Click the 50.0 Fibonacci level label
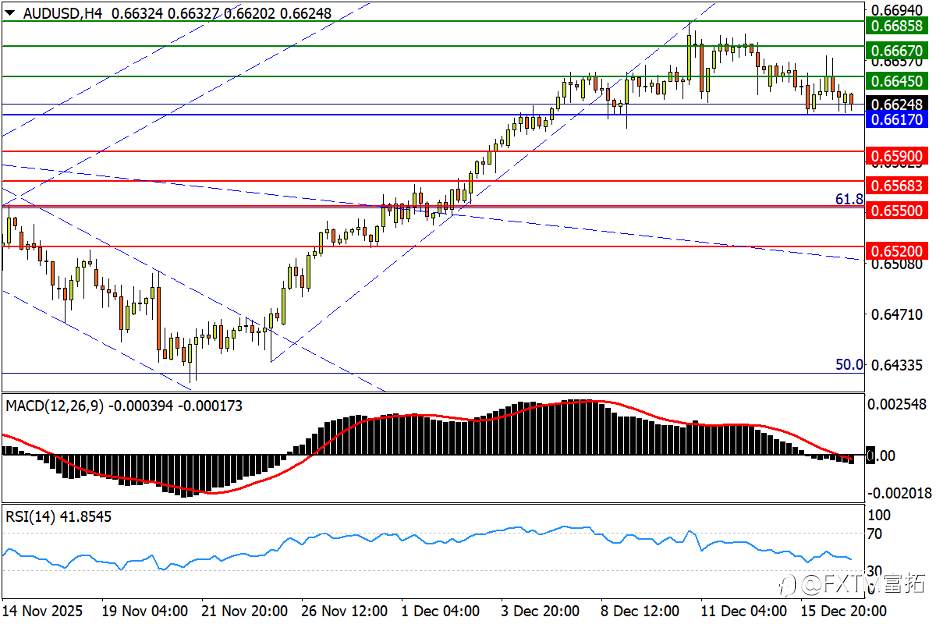This screenshot has height=624, width=936. (x=849, y=364)
